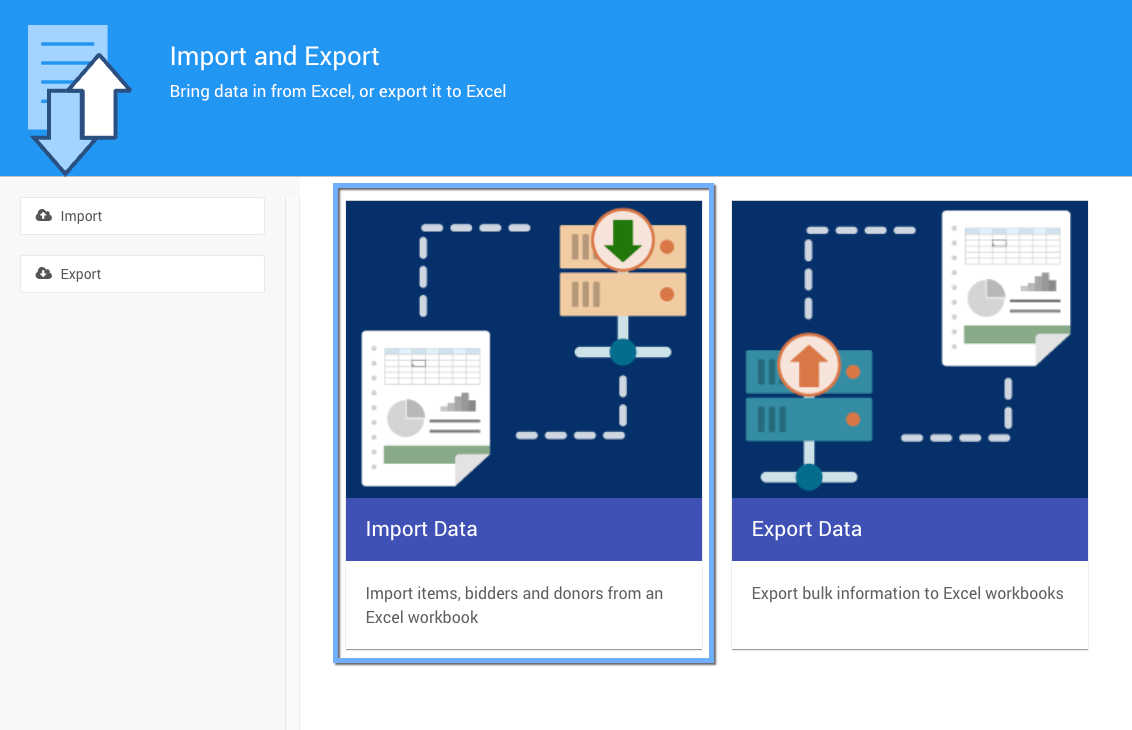
Task: Select the "Import Data" card title
Action: click(x=421, y=529)
